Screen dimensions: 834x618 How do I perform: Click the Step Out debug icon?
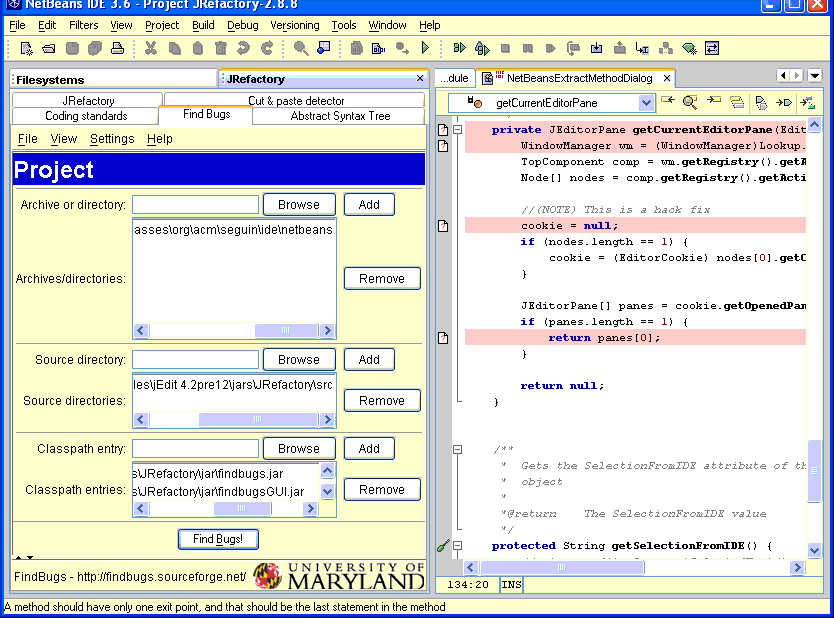[620, 48]
